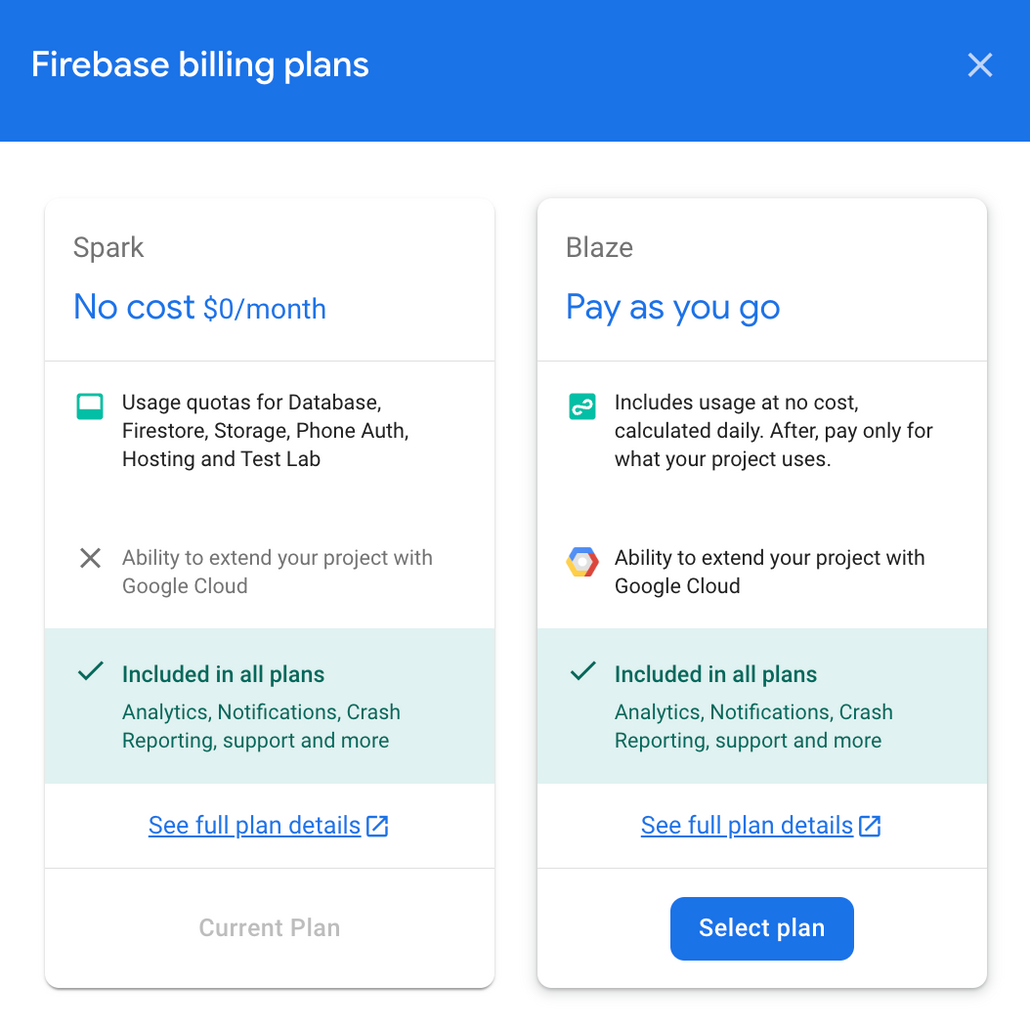1030x1026 pixels.
Task: Click the Database usage quotas icon on Spark card
Action: tap(89, 406)
